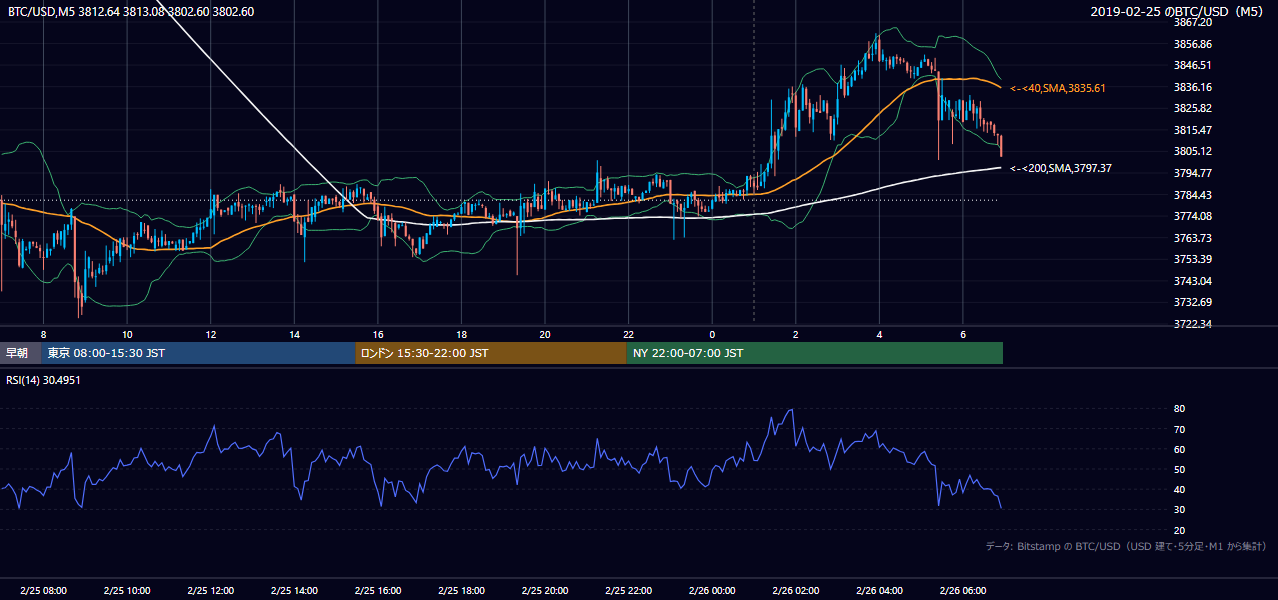This screenshot has height=600, width=1278.
Task: Click hour tick 8 under the price chart
Action: click(43, 334)
